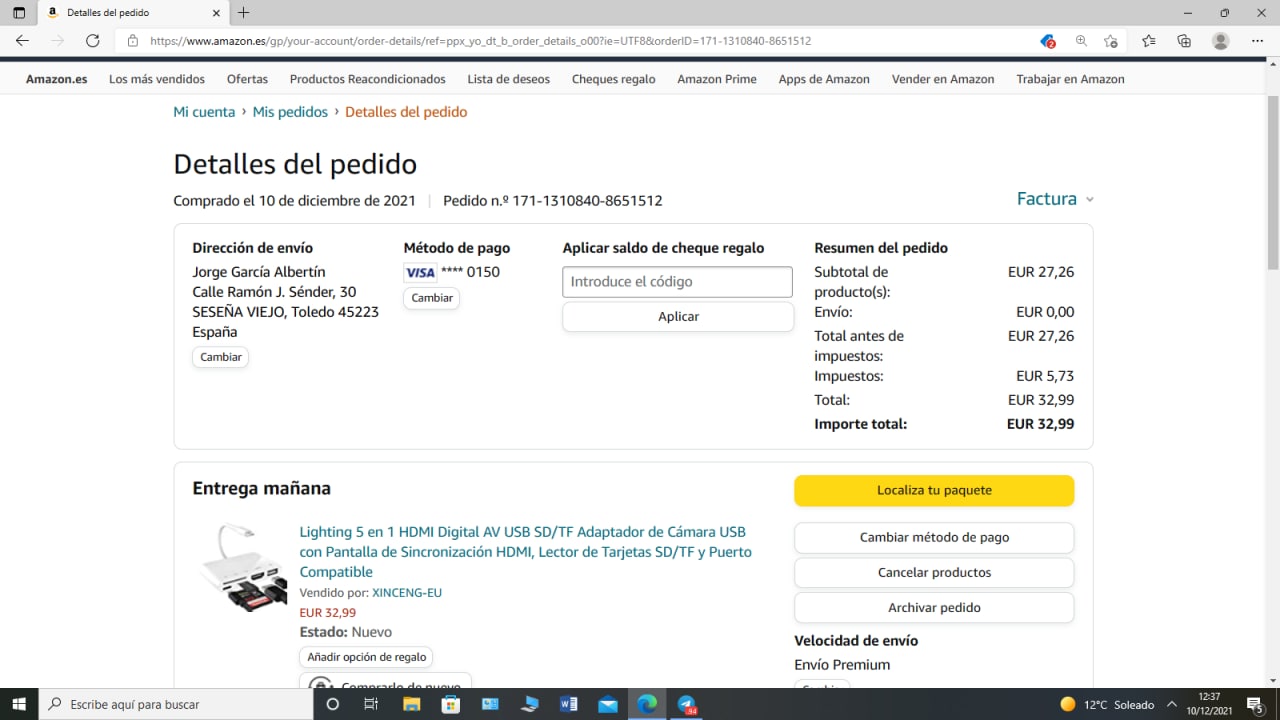Go to Amazon Prime menu item
1280x720 pixels.
point(716,79)
